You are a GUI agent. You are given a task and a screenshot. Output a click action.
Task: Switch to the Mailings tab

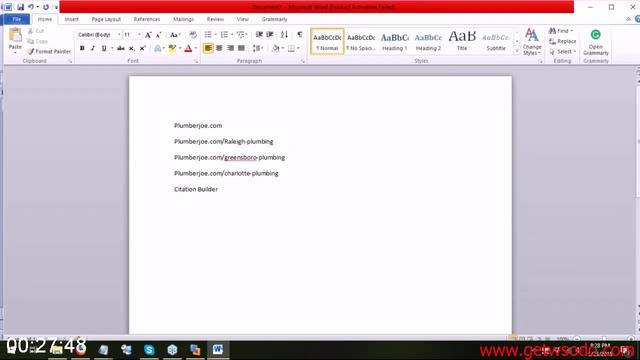(183, 19)
